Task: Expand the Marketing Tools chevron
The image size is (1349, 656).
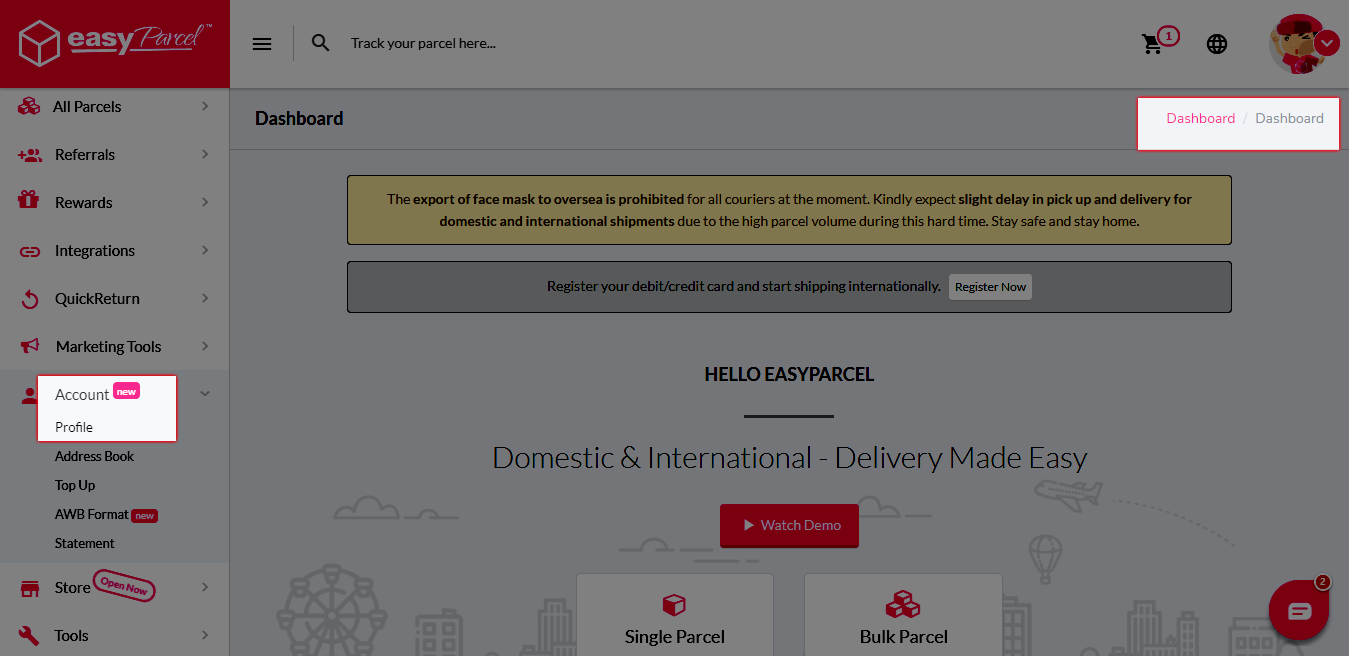Action: click(x=205, y=346)
